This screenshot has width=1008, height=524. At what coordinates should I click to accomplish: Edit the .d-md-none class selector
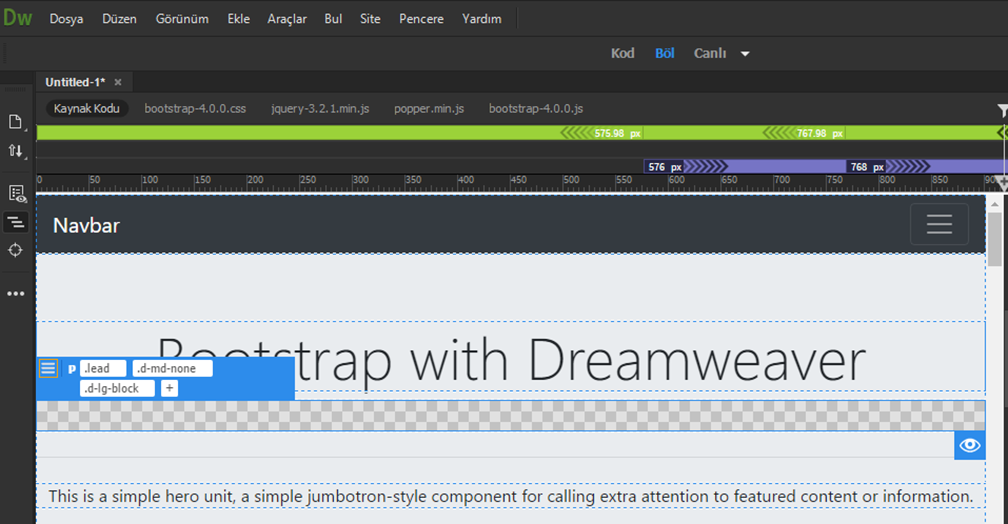tap(172, 368)
